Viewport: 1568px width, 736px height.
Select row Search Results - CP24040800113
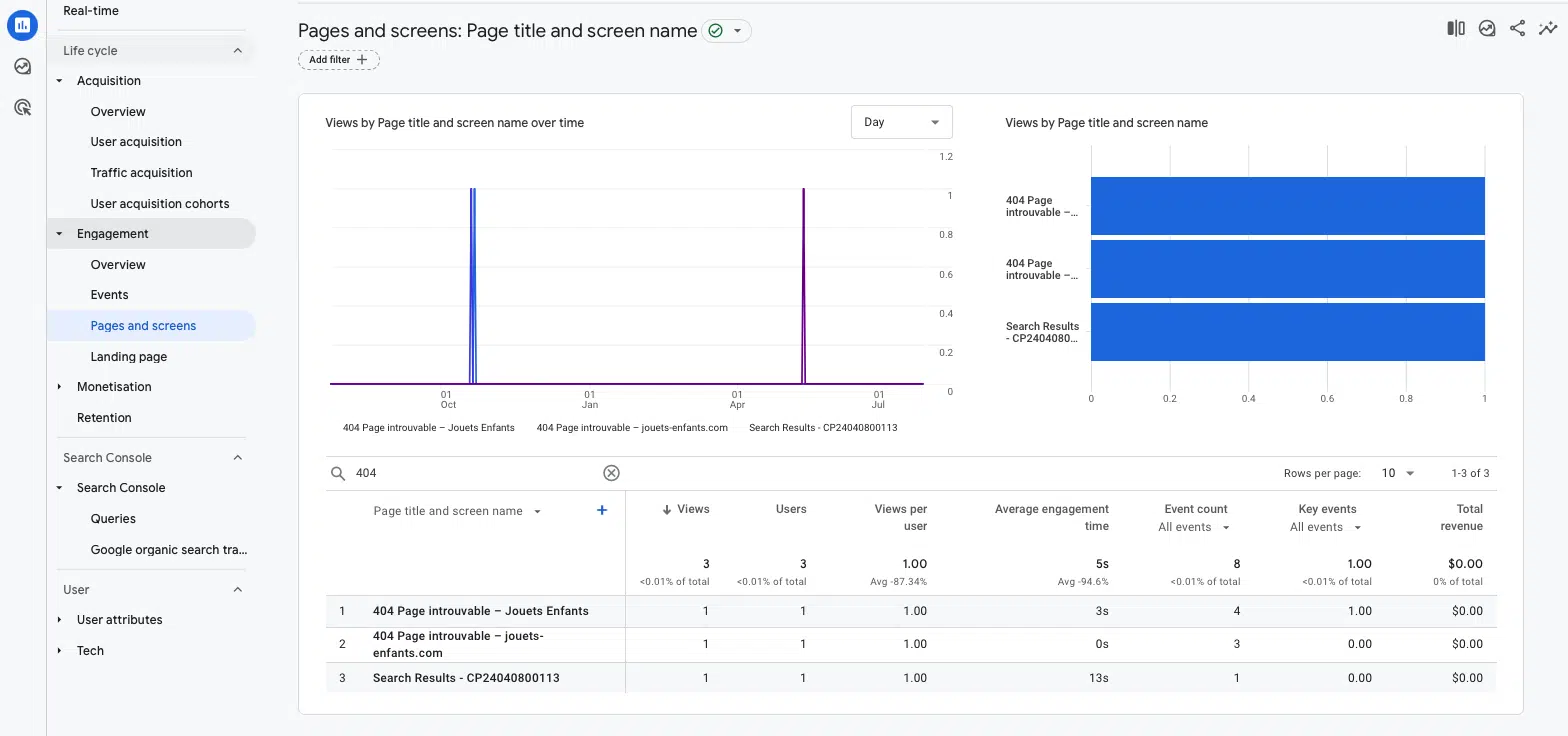click(x=911, y=678)
